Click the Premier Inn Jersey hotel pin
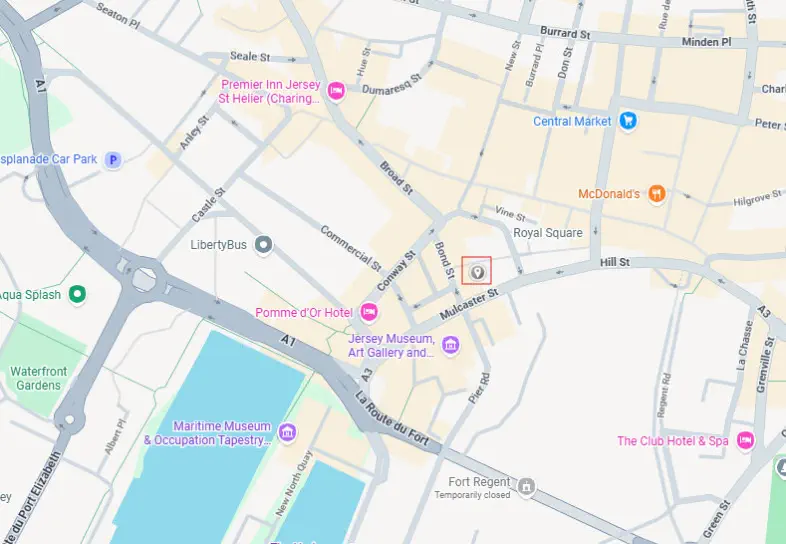Screen dimensions: 786x544 point(336,91)
